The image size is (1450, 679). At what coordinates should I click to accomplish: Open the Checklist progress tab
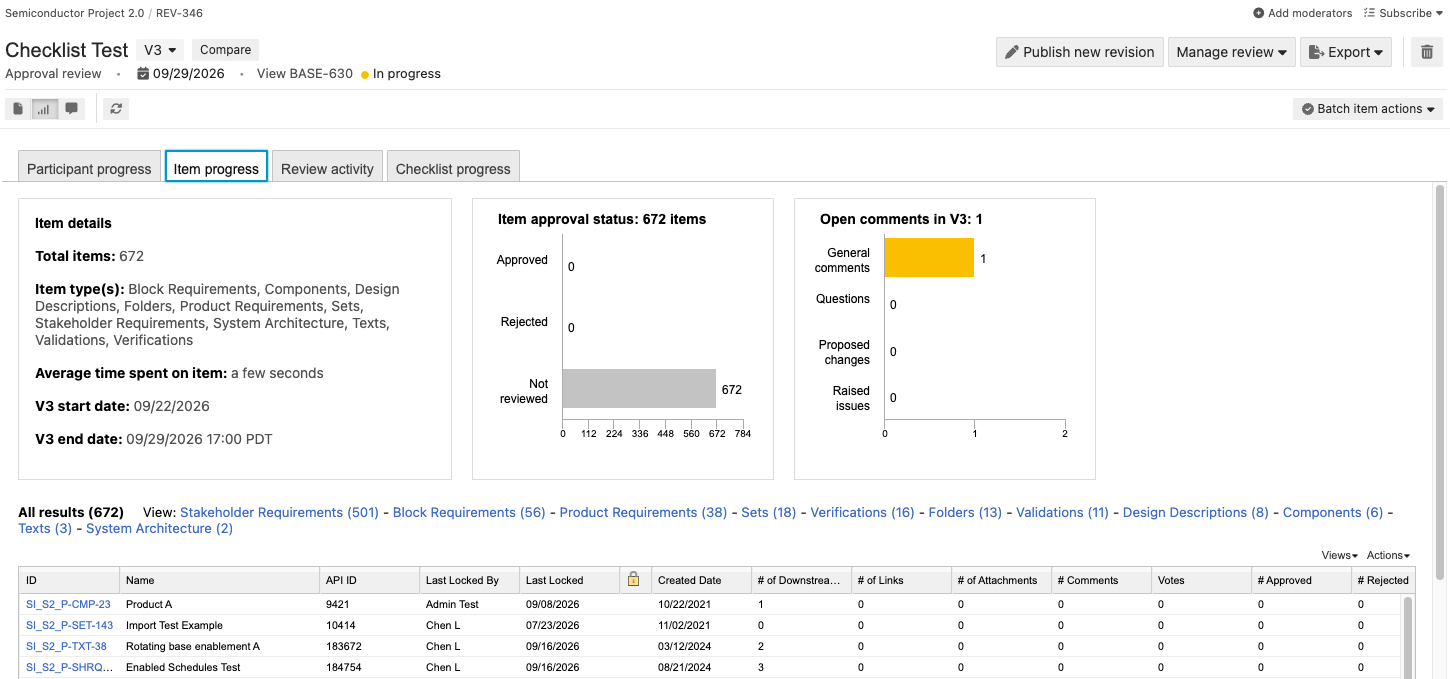[x=453, y=168]
